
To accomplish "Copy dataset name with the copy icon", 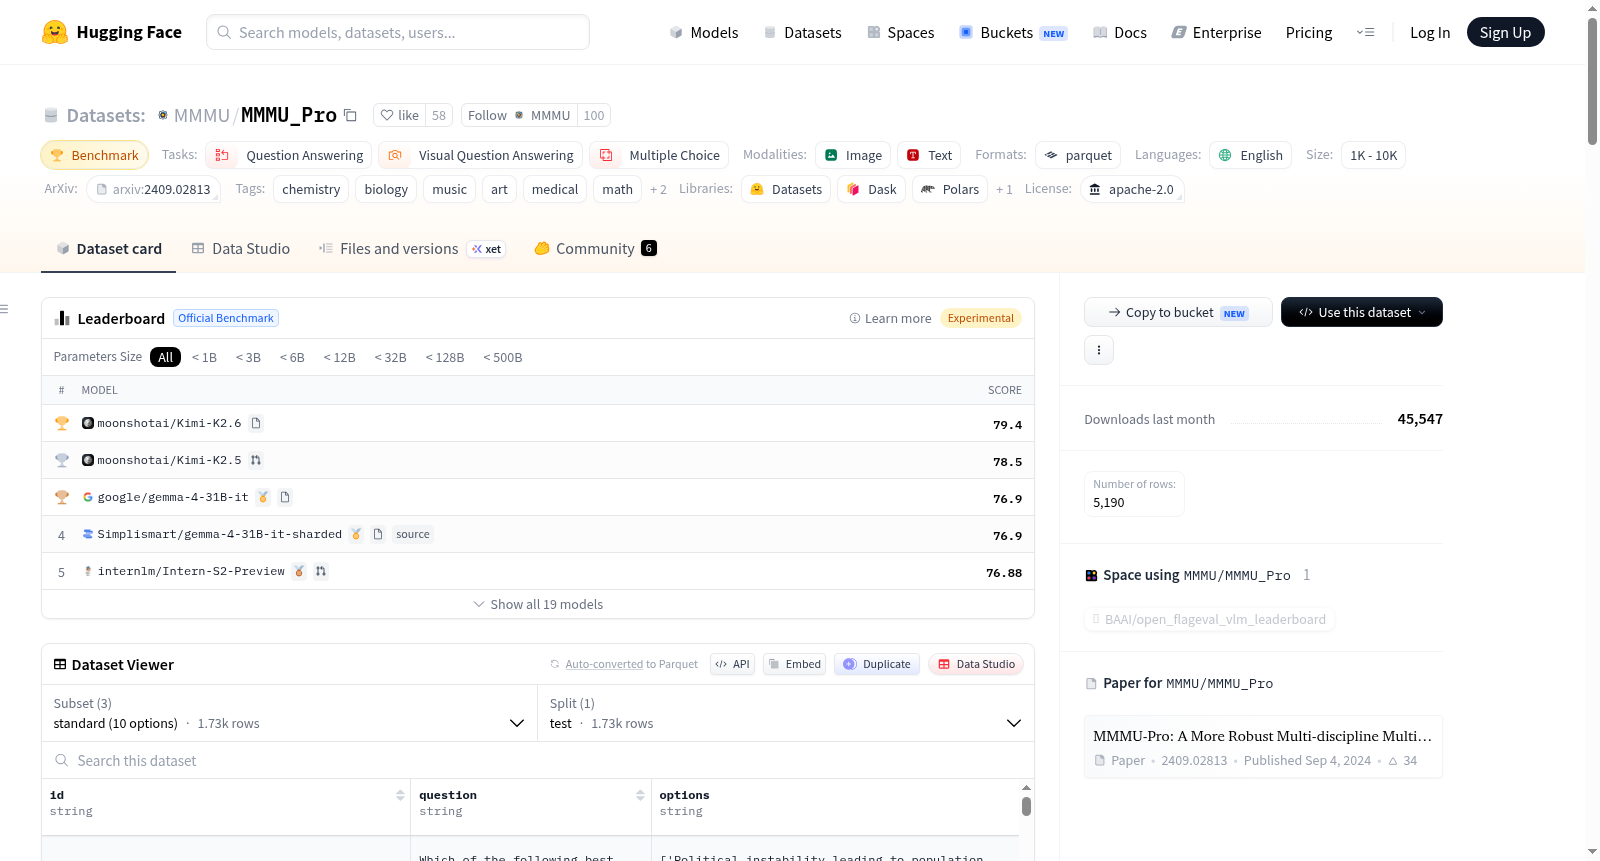I will (x=350, y=115).
